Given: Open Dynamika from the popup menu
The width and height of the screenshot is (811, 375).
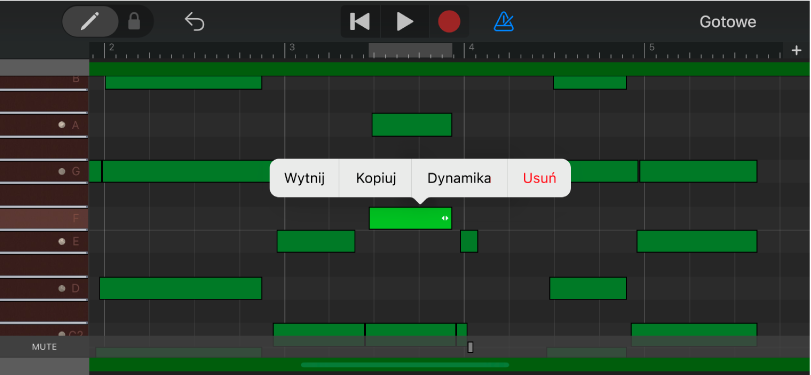Looking at the screenshot, I should pos(459,178).
